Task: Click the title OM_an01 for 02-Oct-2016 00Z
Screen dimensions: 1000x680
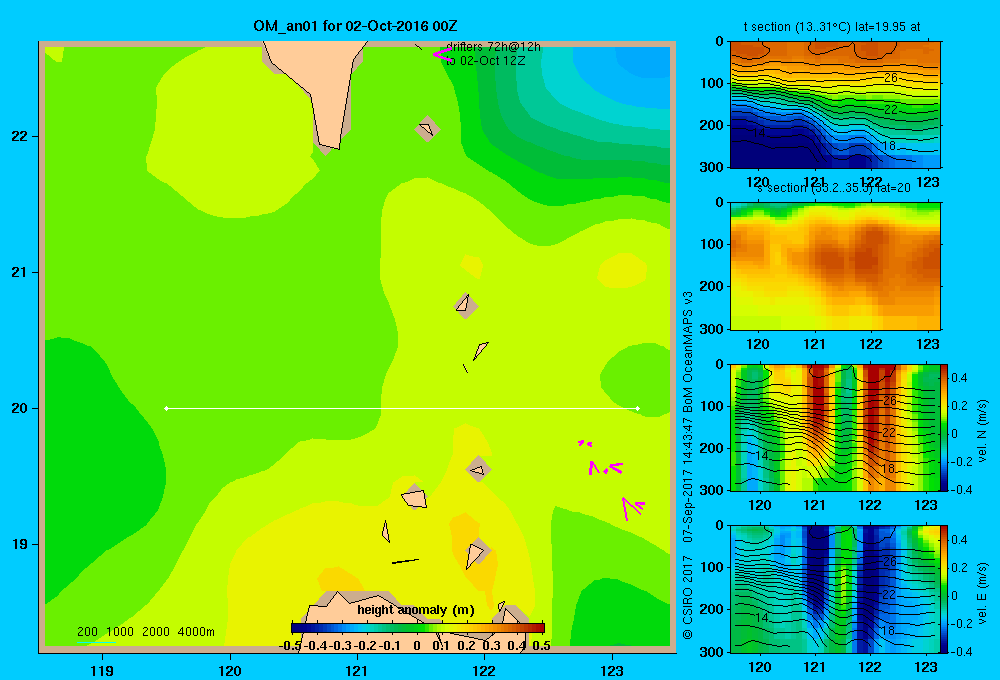Action: (x=355, y=26)
